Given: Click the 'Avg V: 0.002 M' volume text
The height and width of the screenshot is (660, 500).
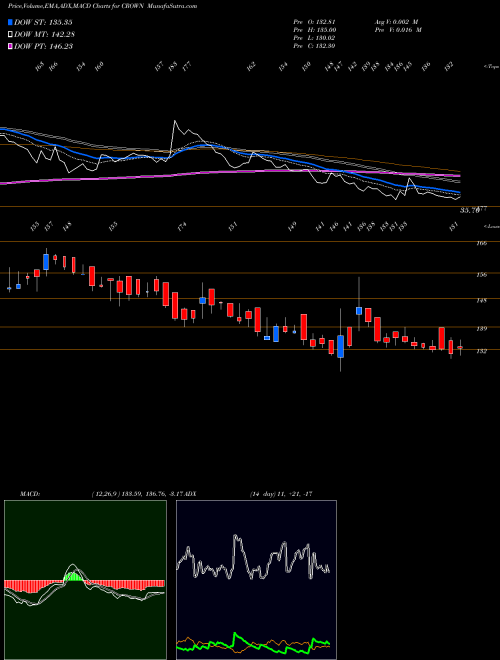Looking at the screenshot, I should pyautogui.click(x=396, y=21).
